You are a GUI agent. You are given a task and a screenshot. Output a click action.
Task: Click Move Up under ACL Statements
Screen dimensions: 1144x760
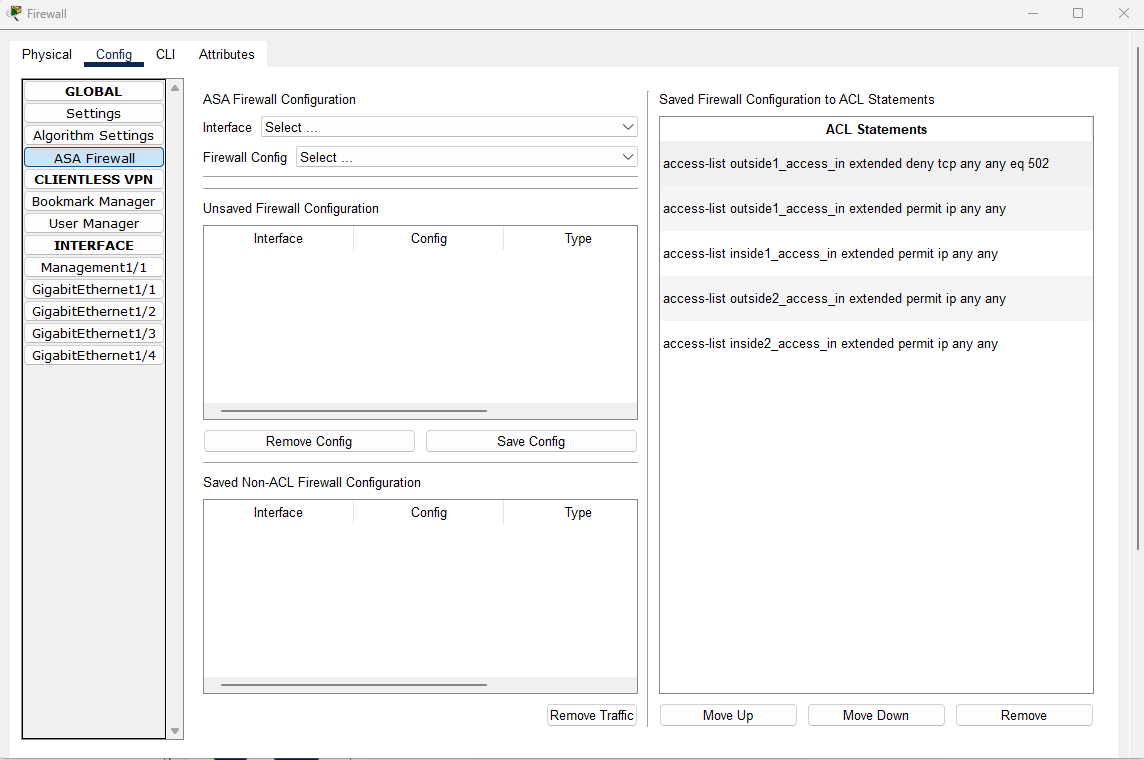(x=727, y=715)
